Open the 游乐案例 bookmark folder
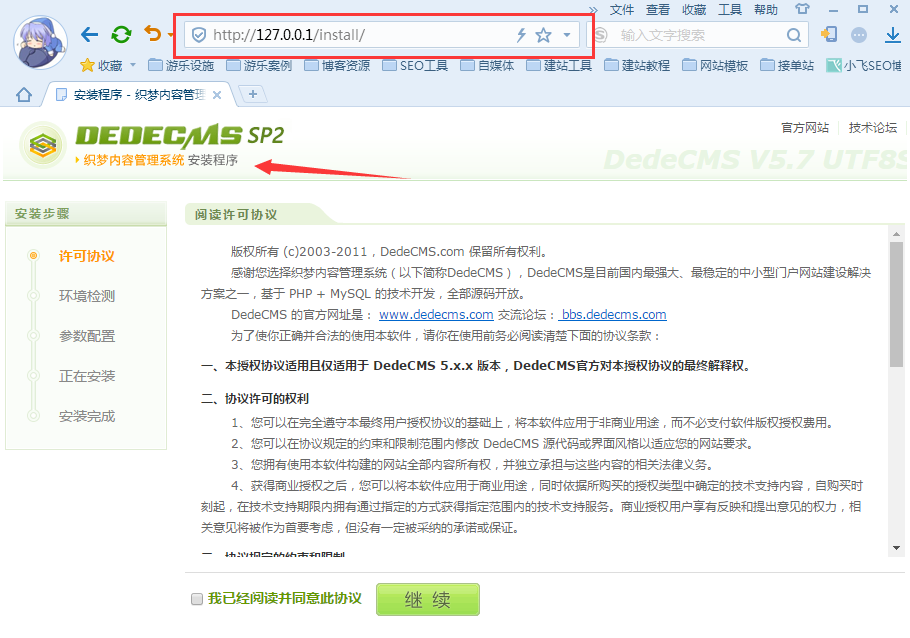Image resolution: width=910 pixels, height=638 pixels. click(259, 66)
